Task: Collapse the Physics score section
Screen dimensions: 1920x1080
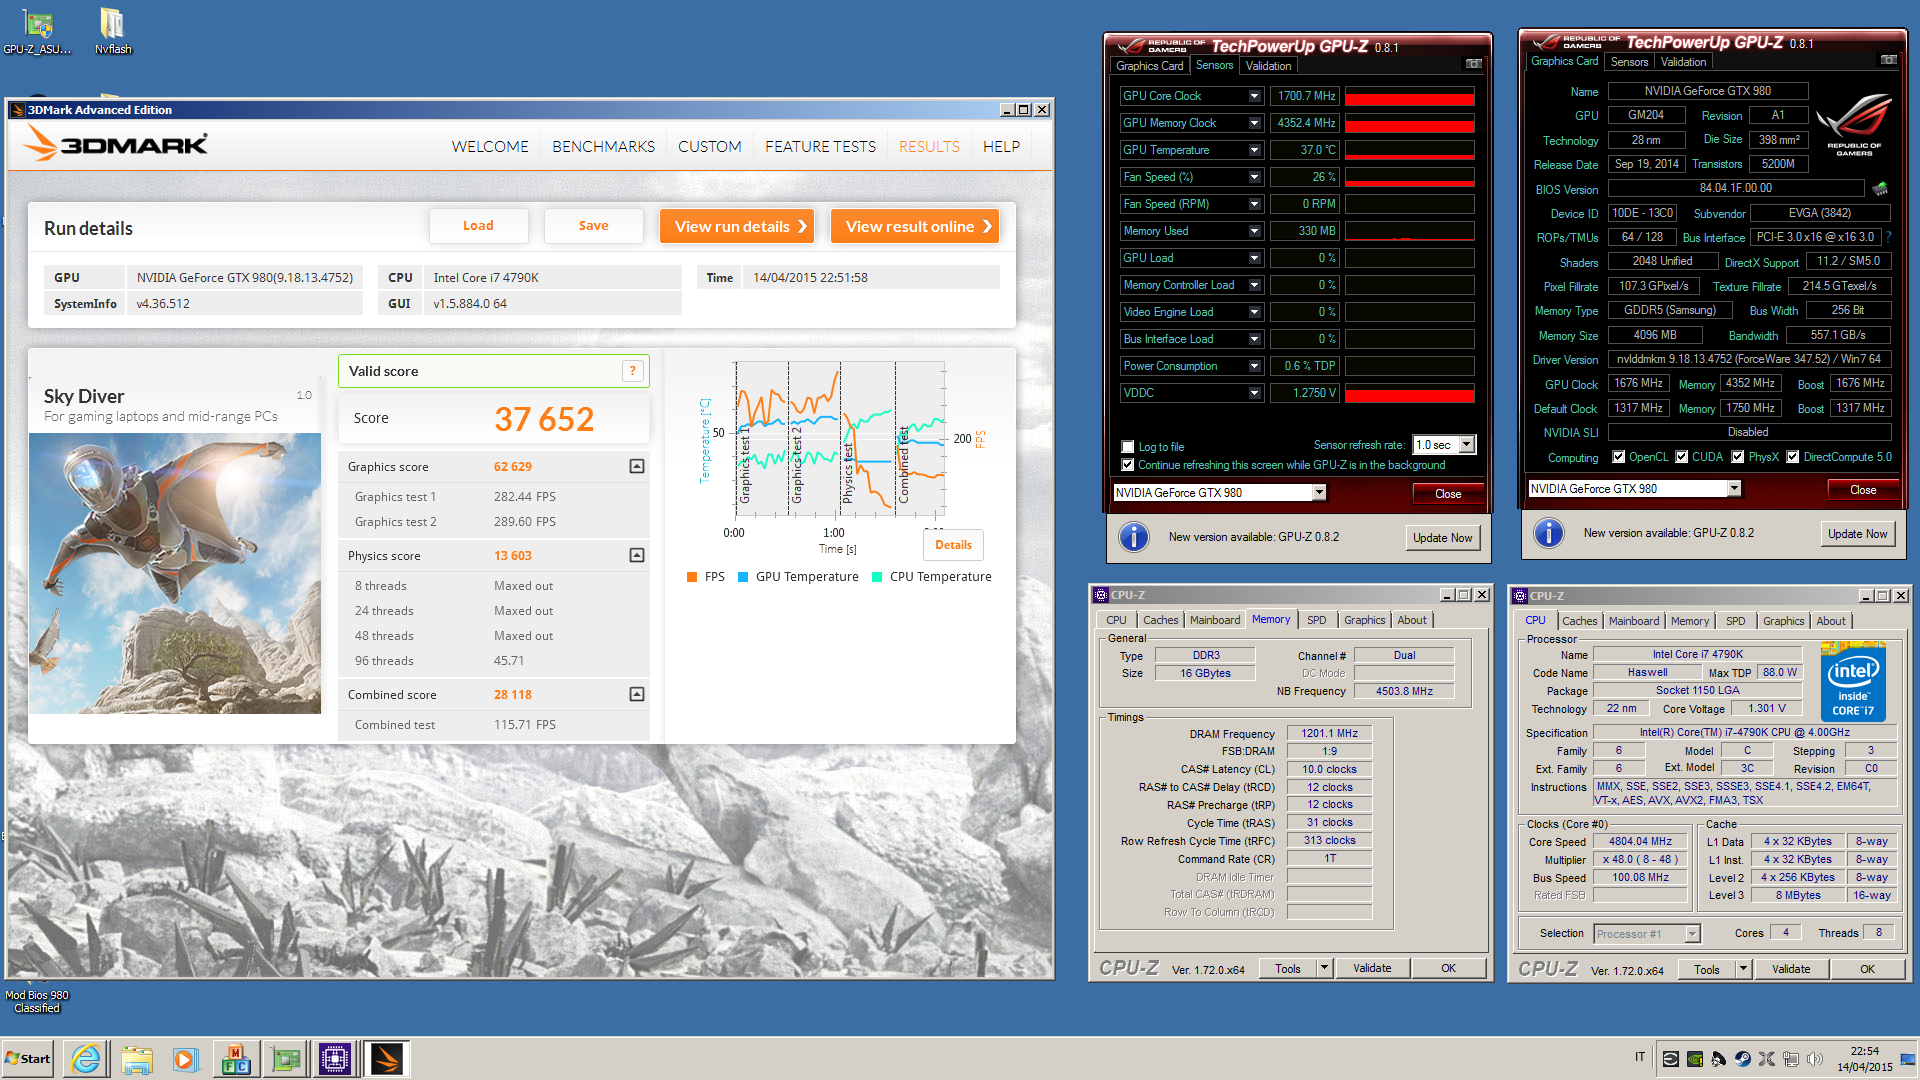Action: click(x=636, y=555)
